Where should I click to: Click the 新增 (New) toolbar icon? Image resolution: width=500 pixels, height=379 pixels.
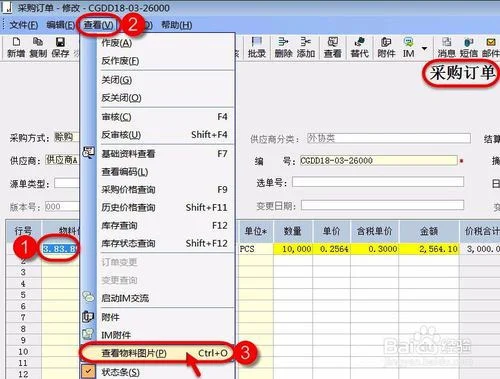(x=16, y=47)
